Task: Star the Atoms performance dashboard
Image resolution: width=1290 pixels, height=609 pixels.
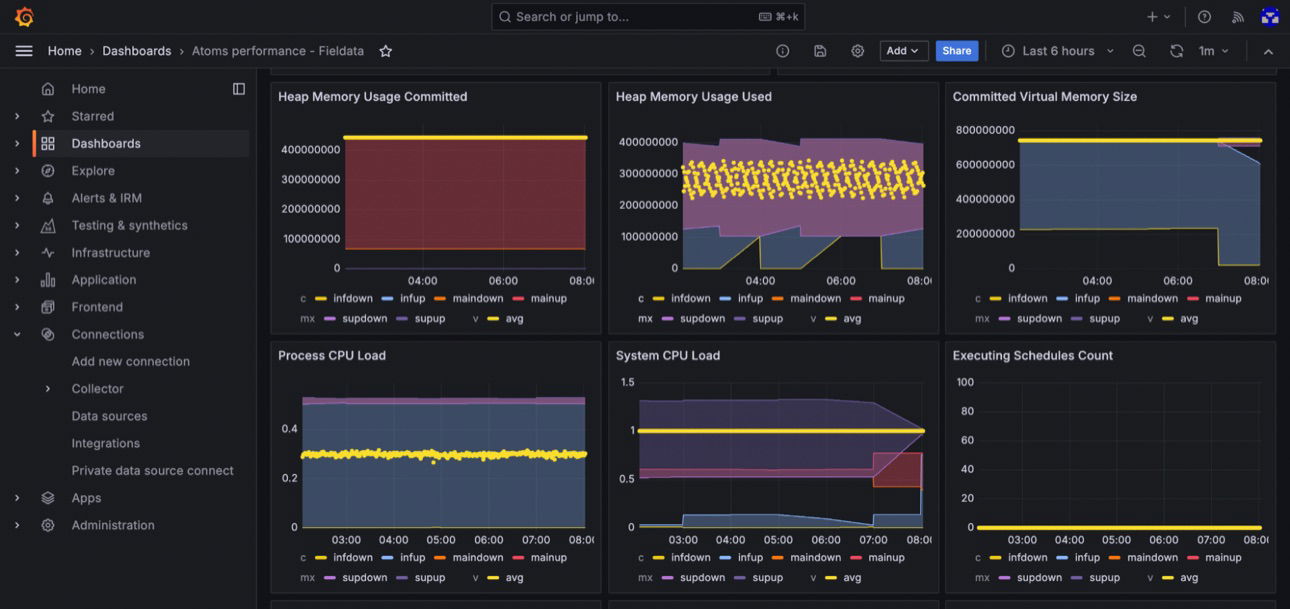Action: click(x=385, y=51)
